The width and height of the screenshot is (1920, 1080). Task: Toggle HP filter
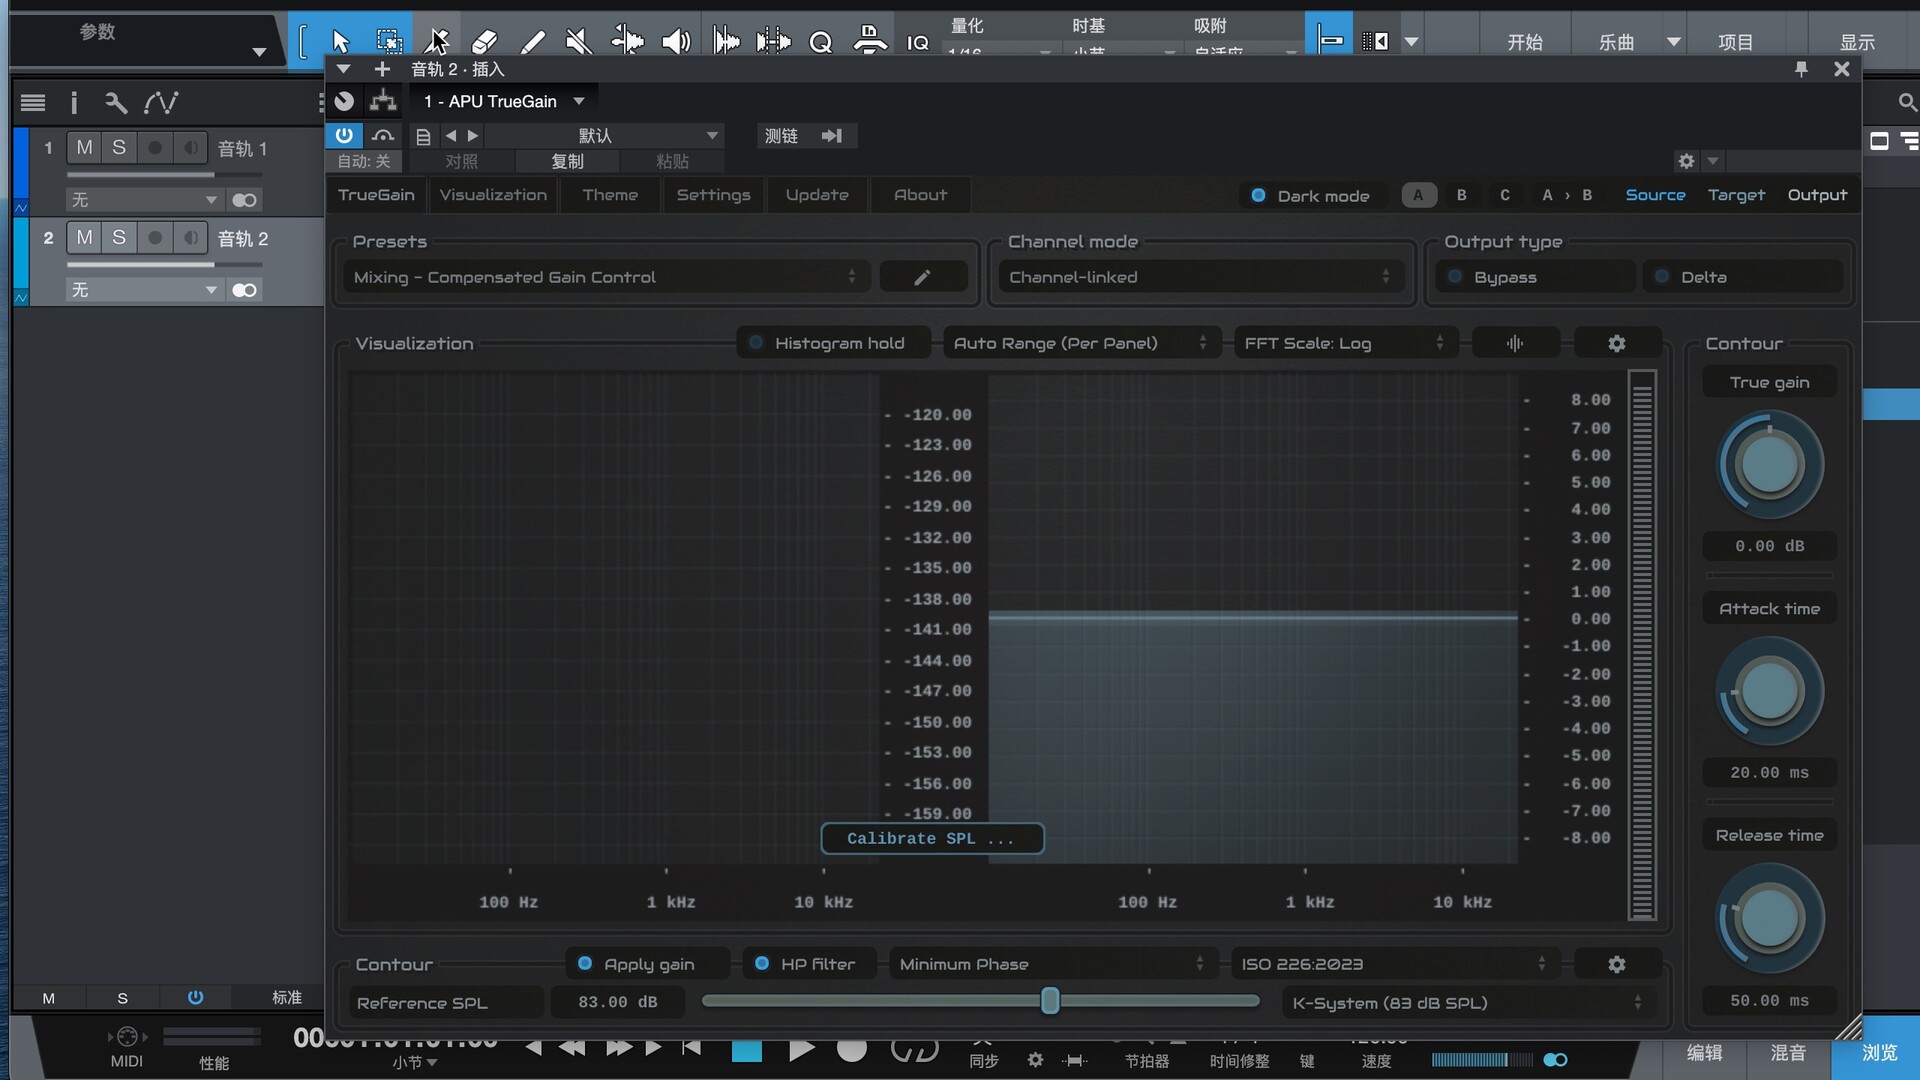[808, 964]
